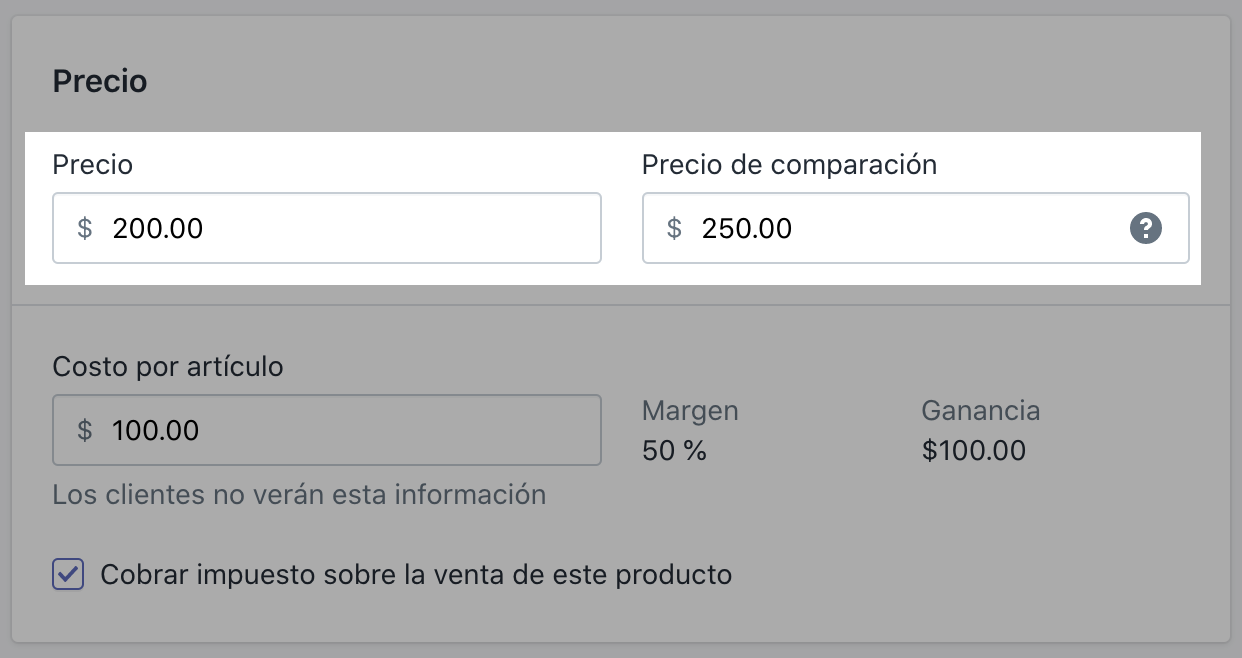The width and height of the screenshot is (1242, 658).
Task: Click the $100.00 profit value
Action: point(973,451)
